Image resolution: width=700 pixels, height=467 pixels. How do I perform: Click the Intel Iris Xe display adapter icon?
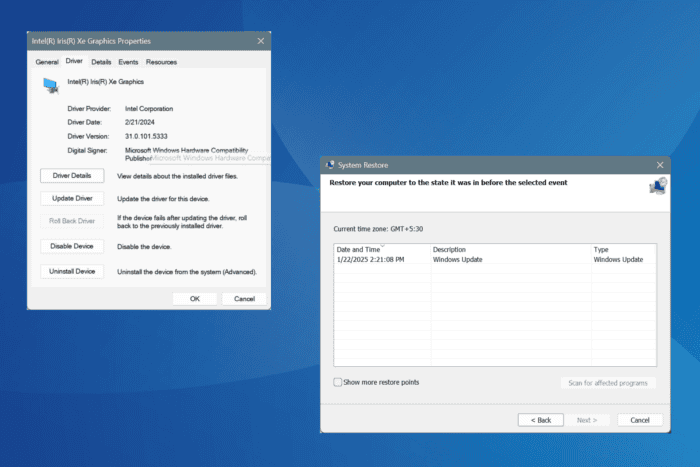(x=51, y=85)
